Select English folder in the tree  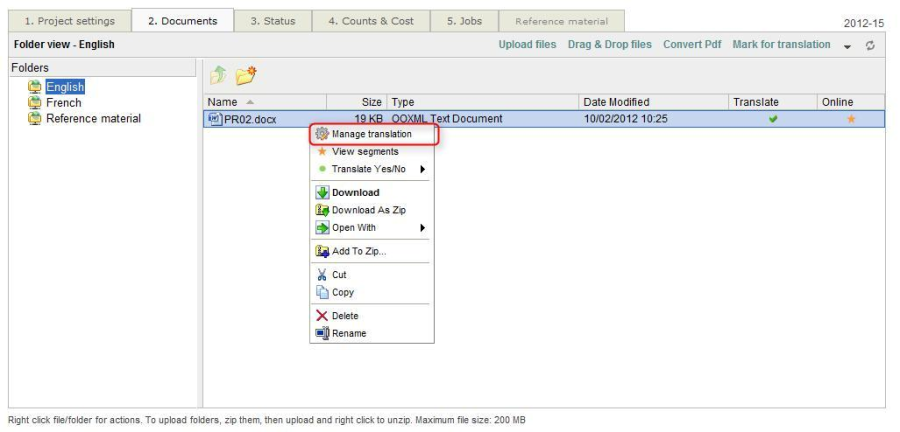[x=65, y=87]
